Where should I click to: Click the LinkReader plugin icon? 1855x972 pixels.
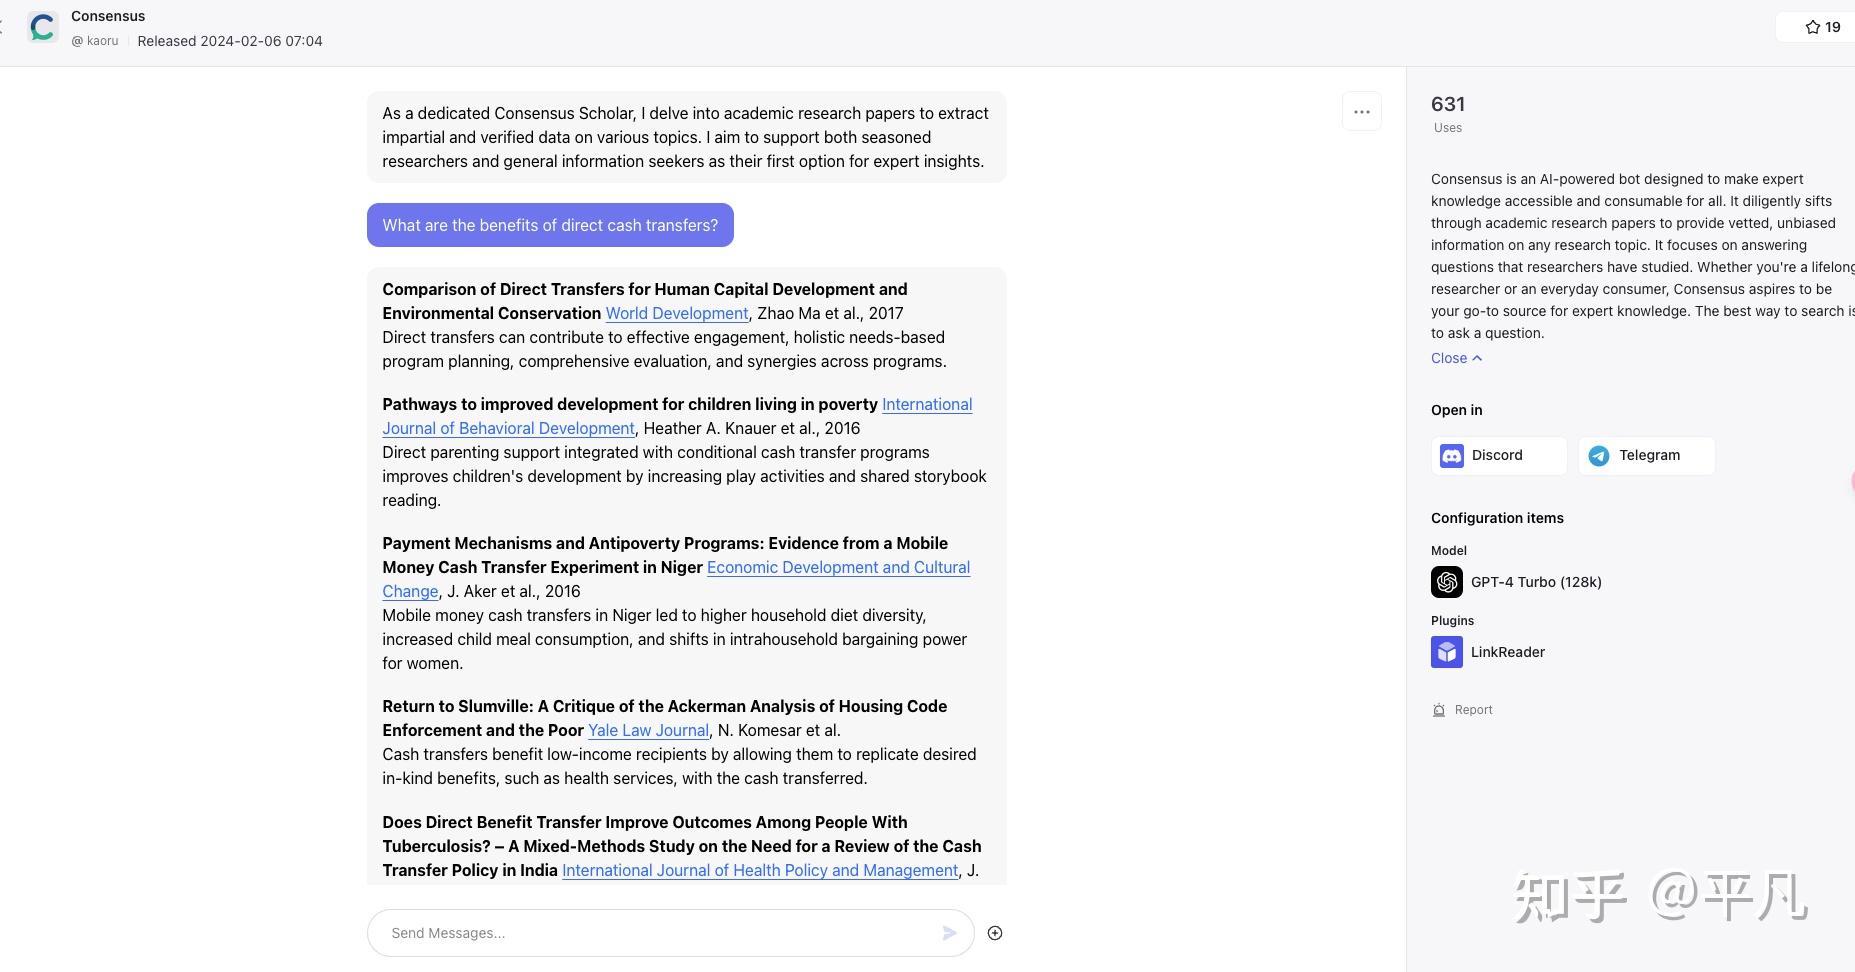click(x=1446, y=652)
